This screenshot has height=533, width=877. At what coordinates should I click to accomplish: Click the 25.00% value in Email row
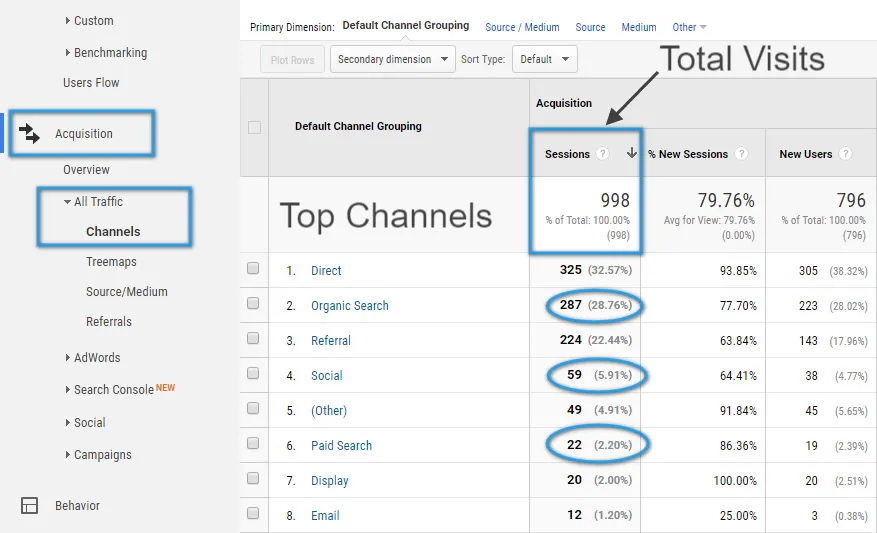[738, 516]
